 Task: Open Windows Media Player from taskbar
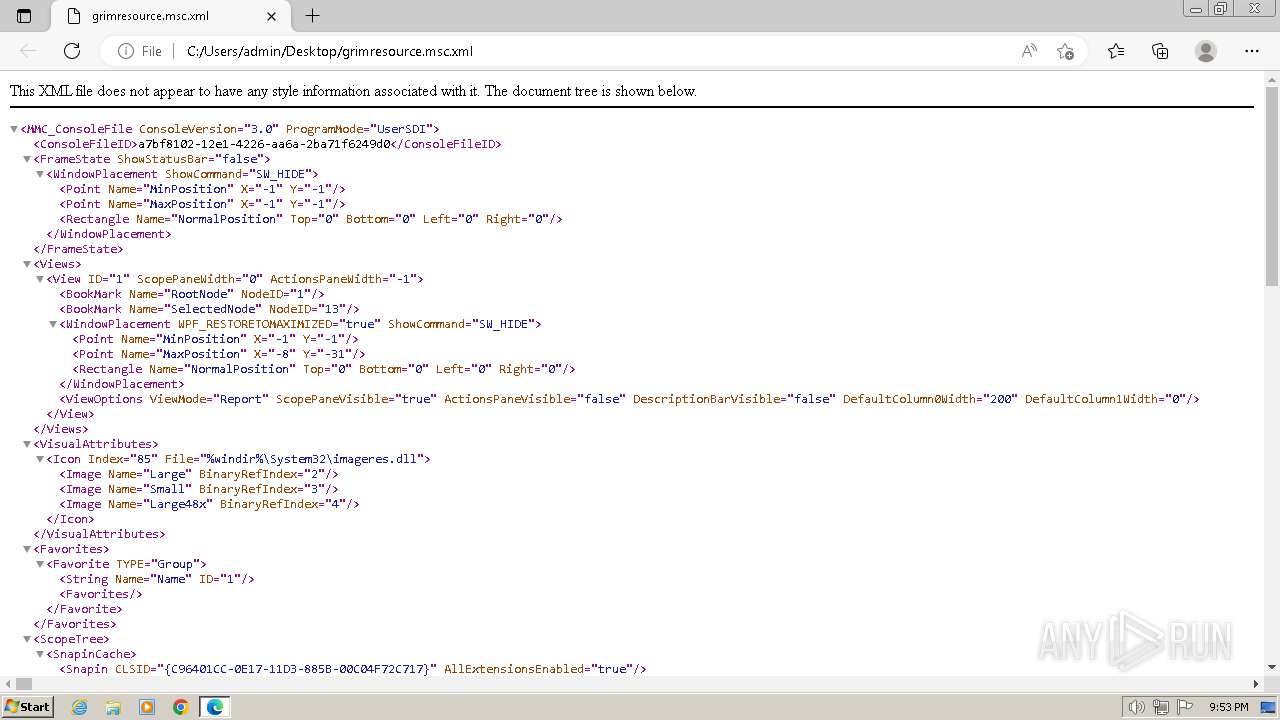pos(147,707)
